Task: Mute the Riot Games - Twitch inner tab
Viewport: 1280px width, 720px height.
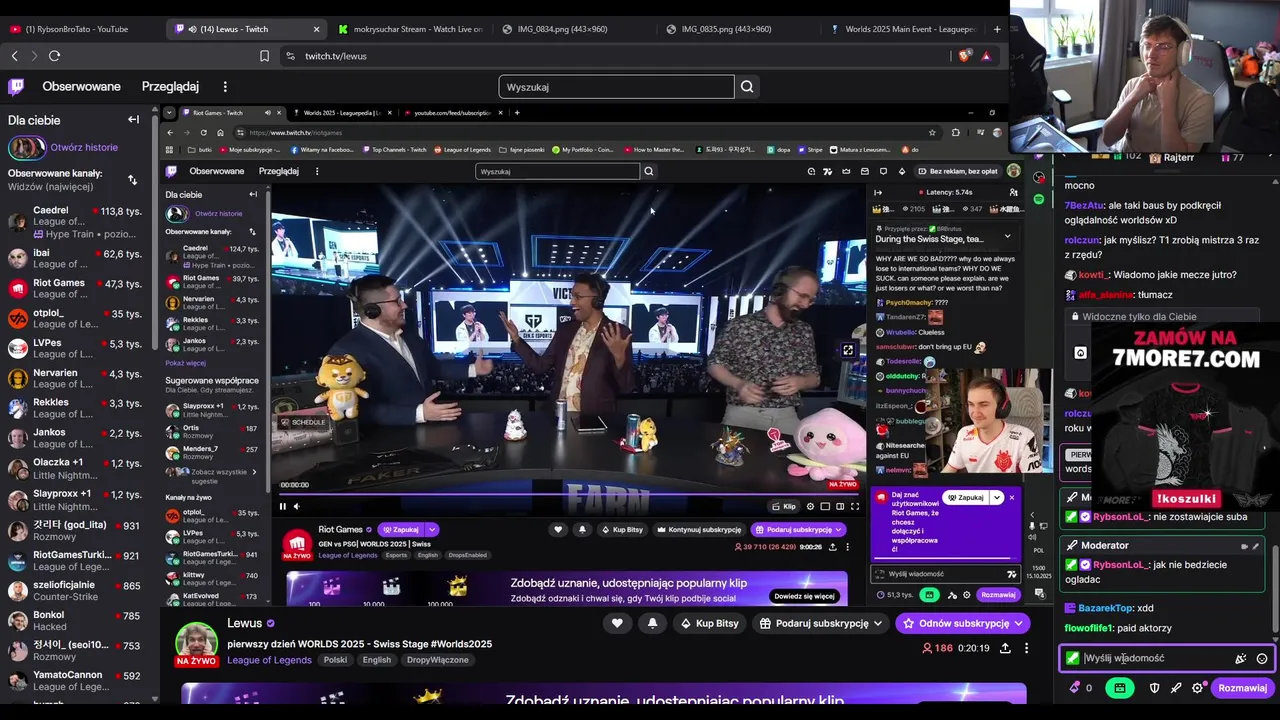Action: pos(267,113)
